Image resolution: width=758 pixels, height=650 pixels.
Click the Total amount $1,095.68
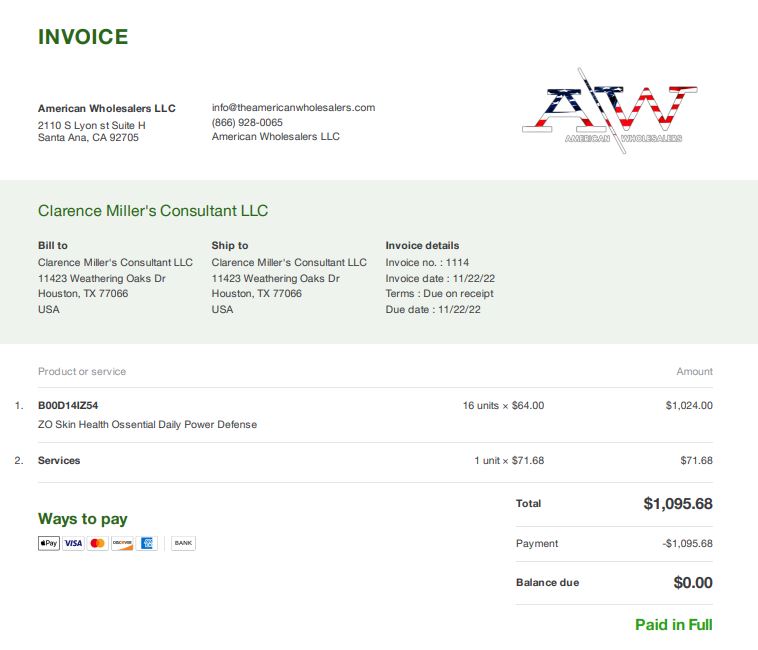click(678, 504)
